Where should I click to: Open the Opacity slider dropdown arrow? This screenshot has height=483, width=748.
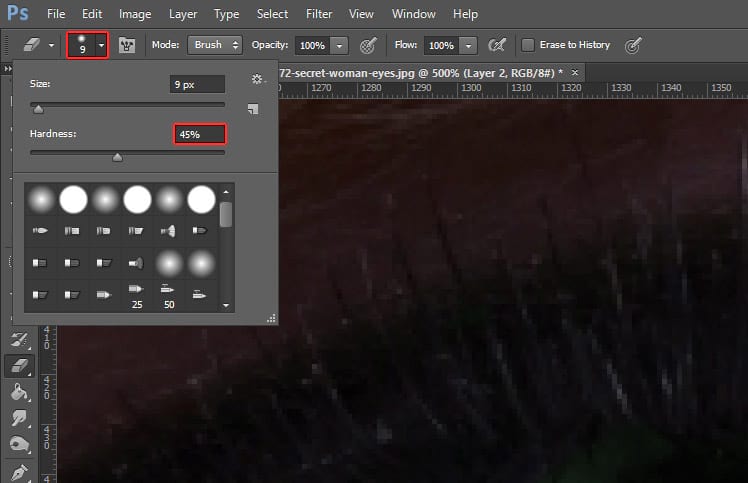(339, 46)
